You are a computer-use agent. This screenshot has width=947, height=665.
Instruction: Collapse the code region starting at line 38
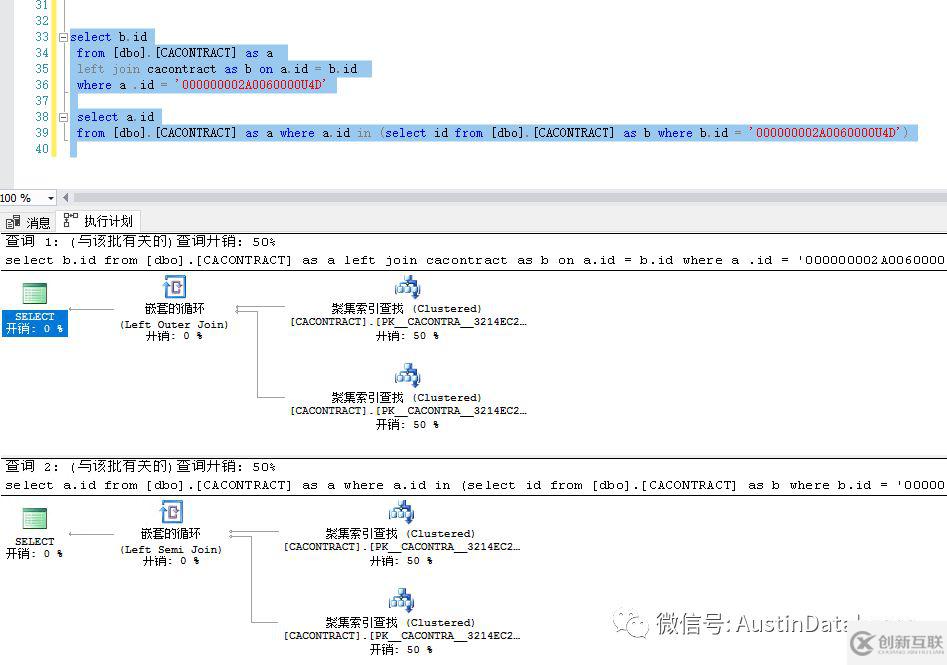(62, 117)
